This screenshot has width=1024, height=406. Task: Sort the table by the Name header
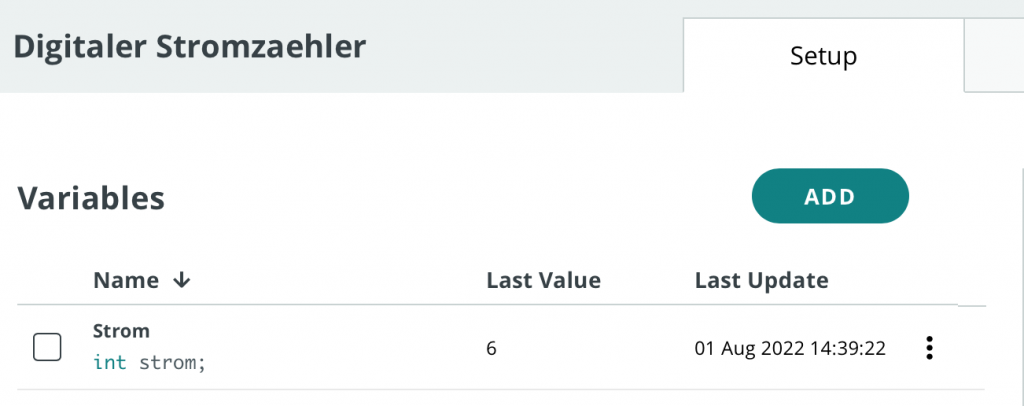[x=126, y=281]
